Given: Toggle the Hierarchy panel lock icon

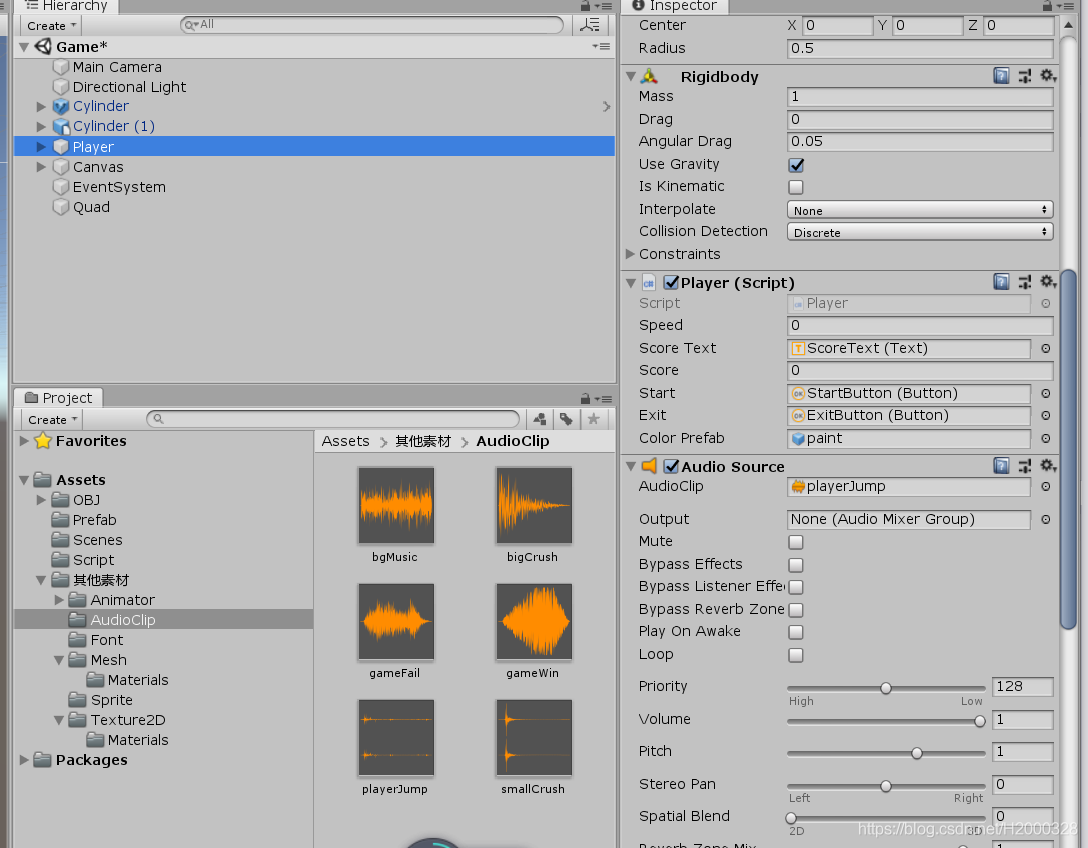Looking at the screenshot, I should point(585,6).
